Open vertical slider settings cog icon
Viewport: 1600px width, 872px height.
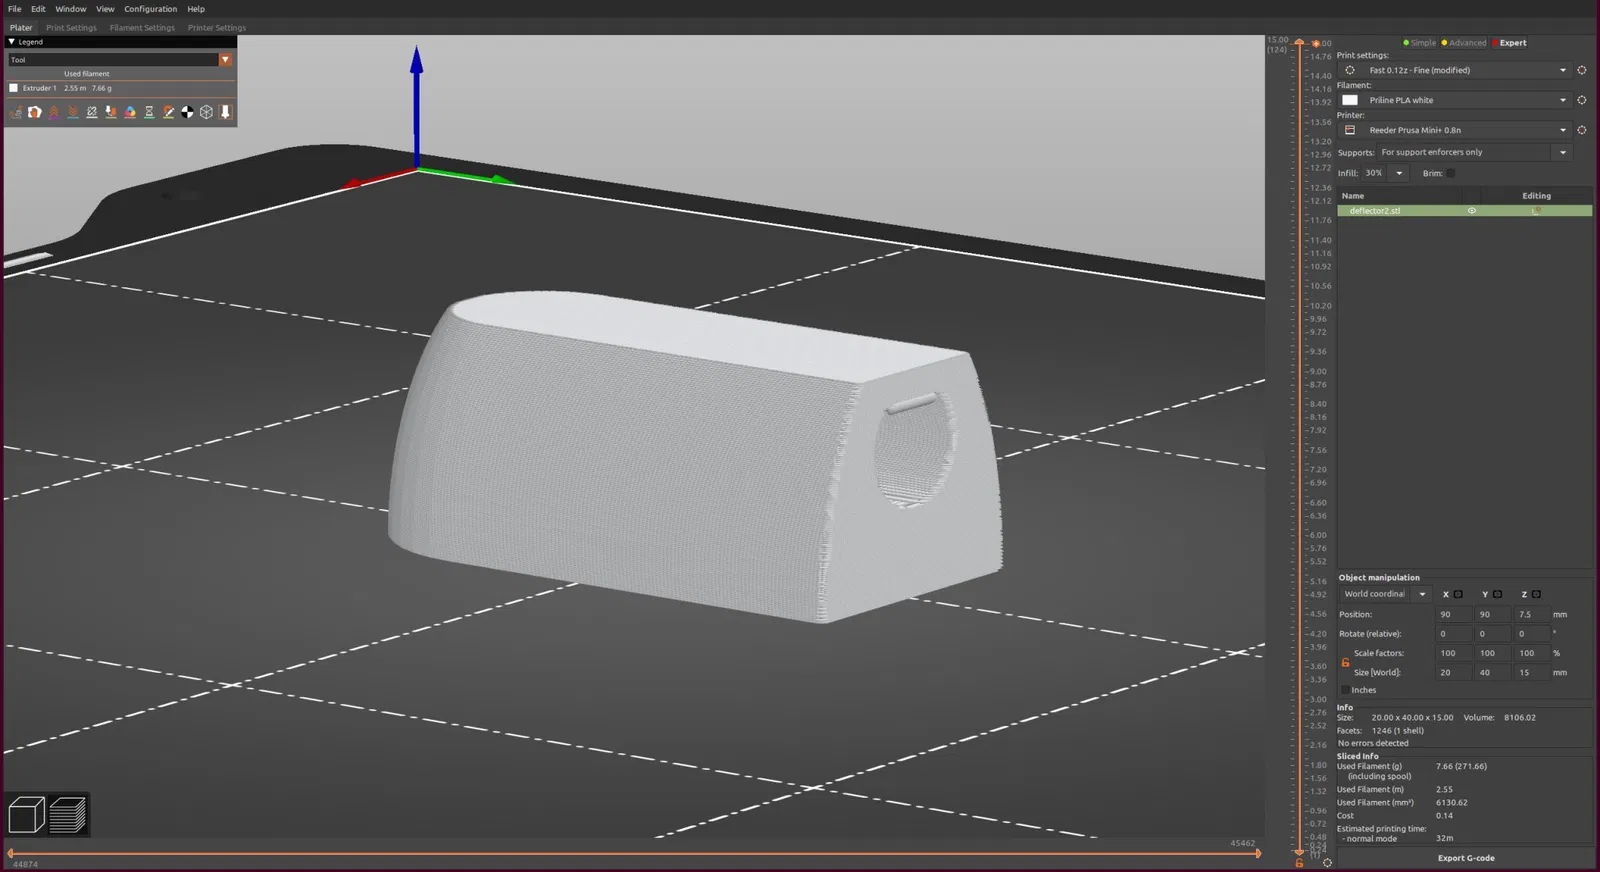(x=1327, y=863)
